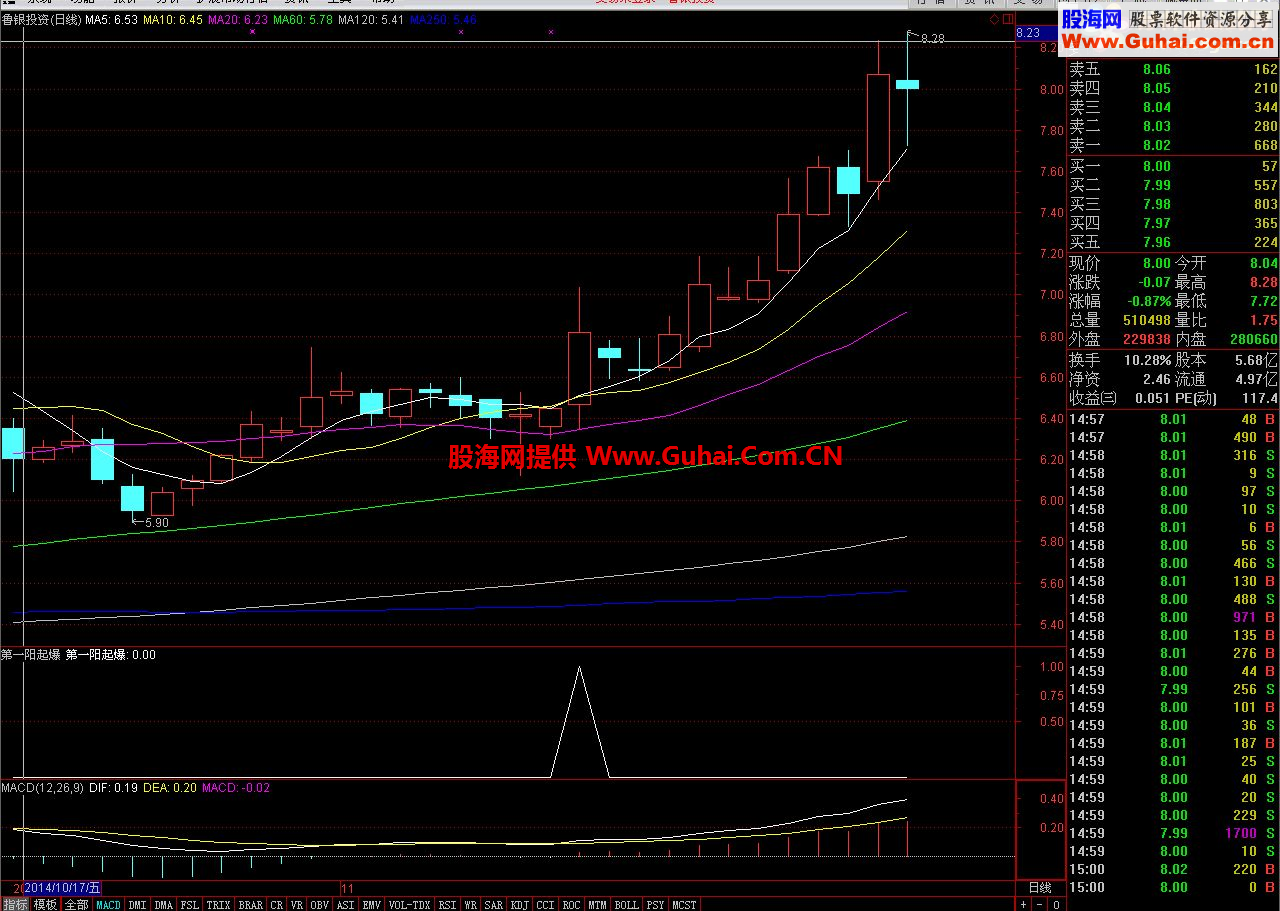This screenshot has height=911, width=1280.
Task: Click the 第一阳起爆 indicator title
Action: (x=31, y=655)
